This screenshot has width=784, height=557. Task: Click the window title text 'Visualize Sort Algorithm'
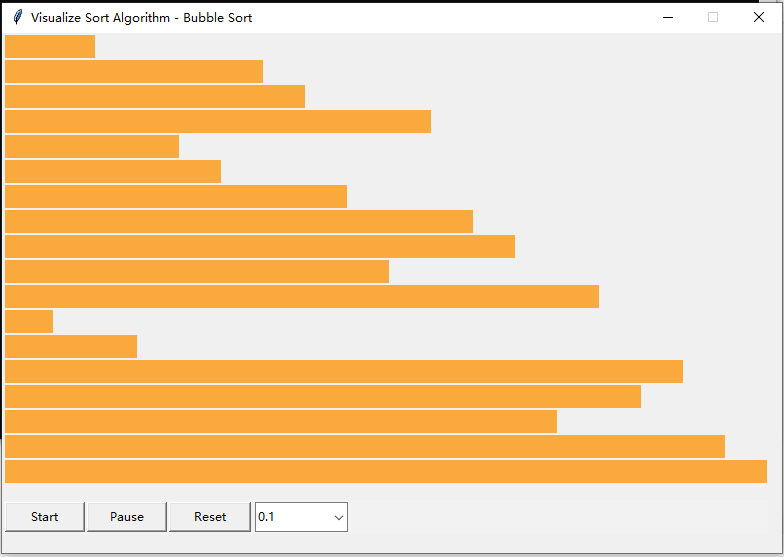tap(100, 17)
